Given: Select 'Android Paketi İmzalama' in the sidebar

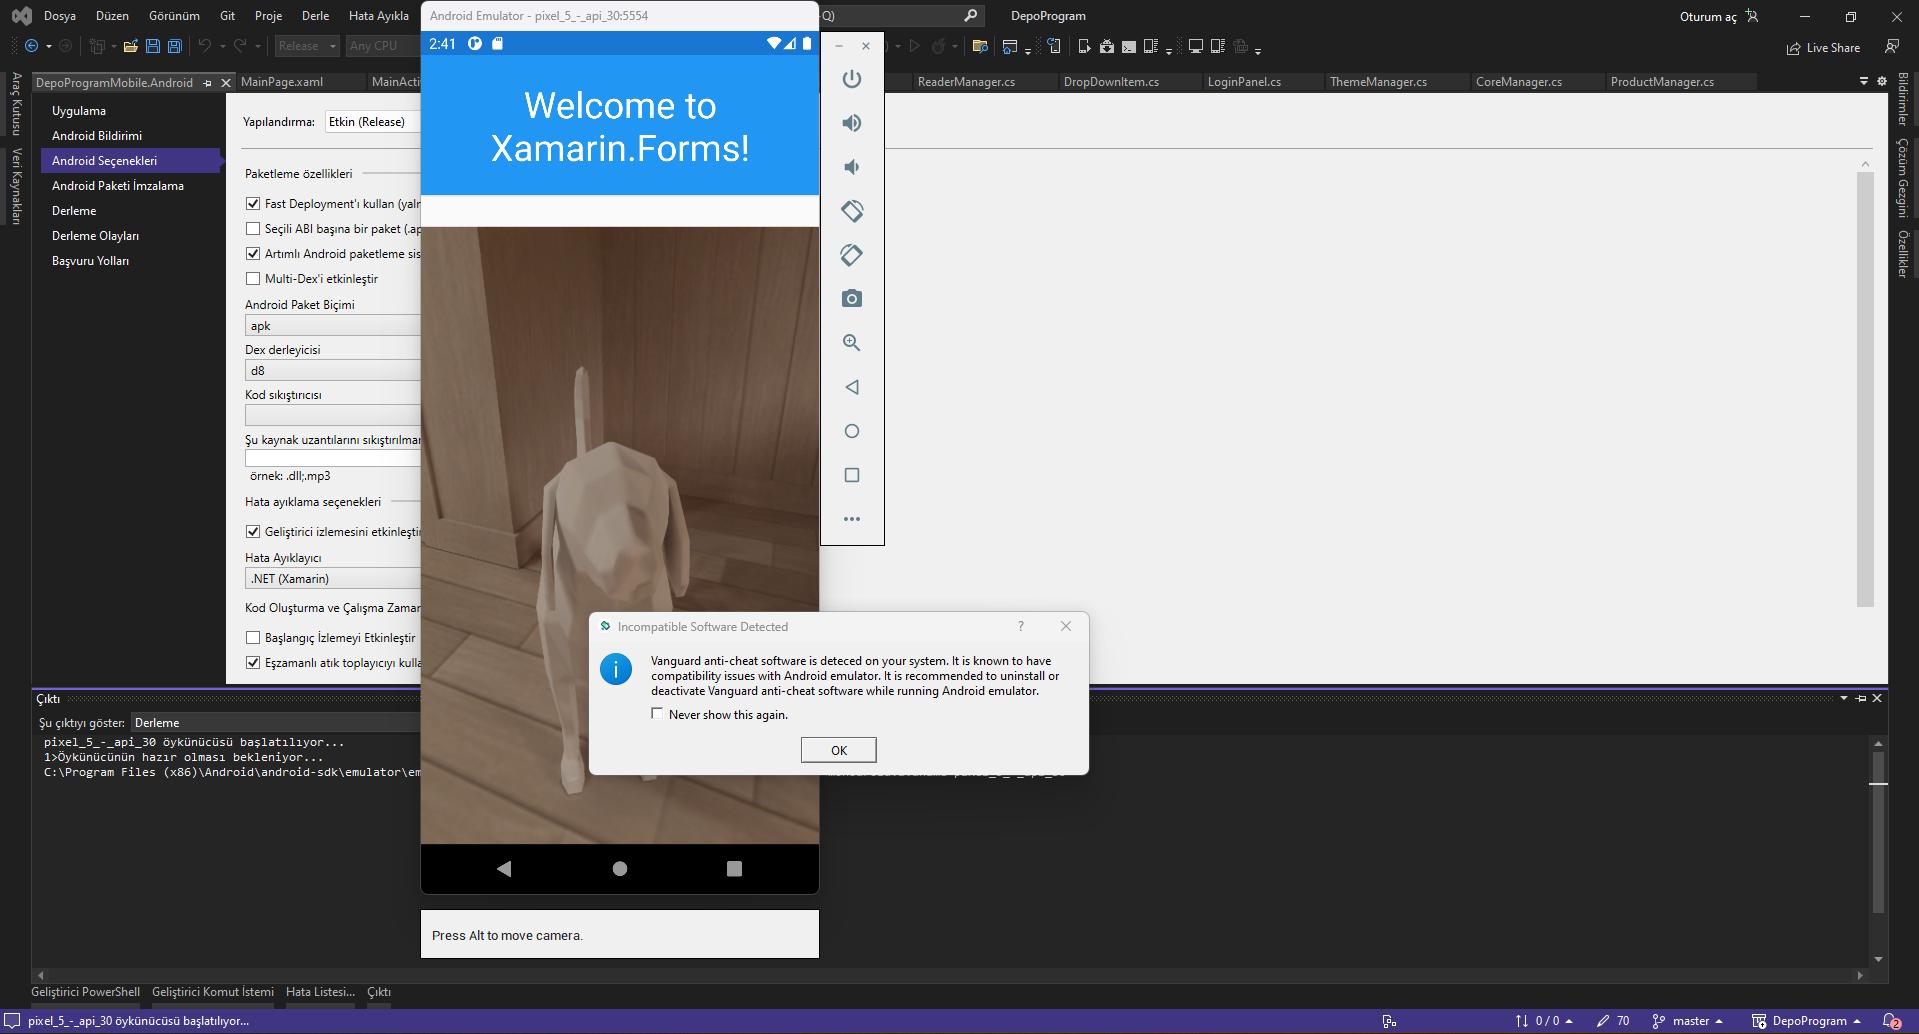Looking at the screenshot, I should (118, 186).
